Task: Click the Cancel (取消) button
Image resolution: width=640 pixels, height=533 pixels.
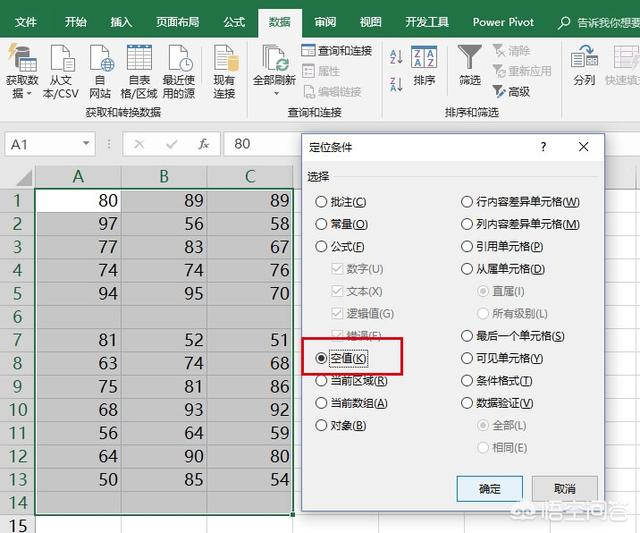Action: click(x=565, y=489)
